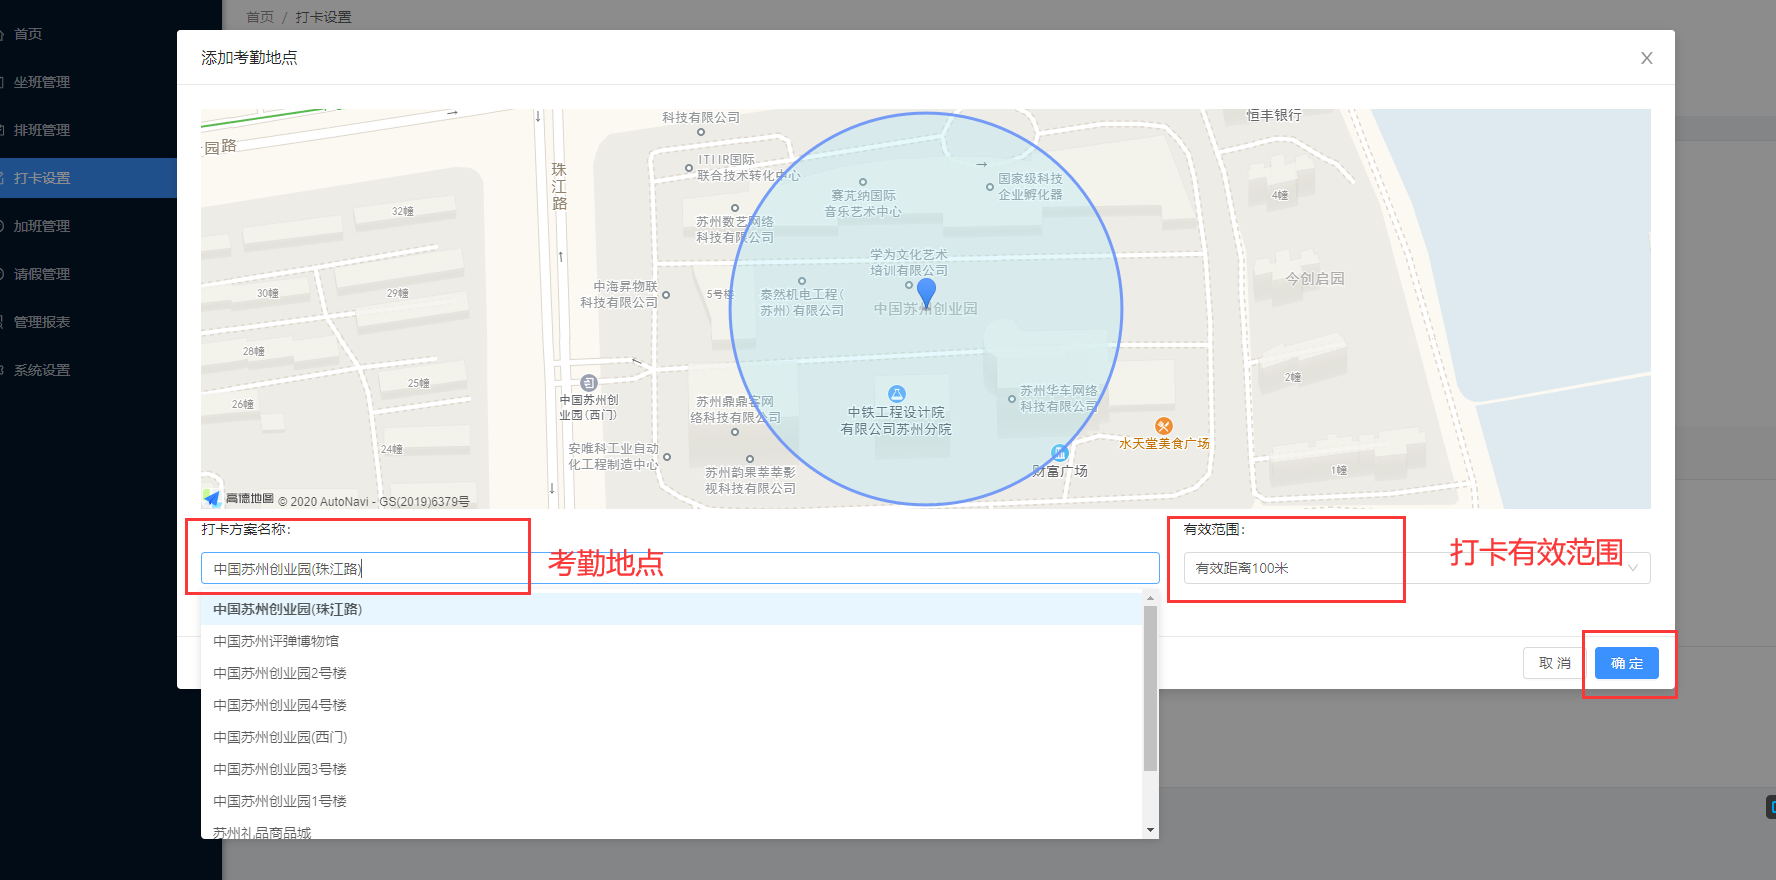Click 中海昇物联科技有限公司 map point

click(x=666, y=295)
